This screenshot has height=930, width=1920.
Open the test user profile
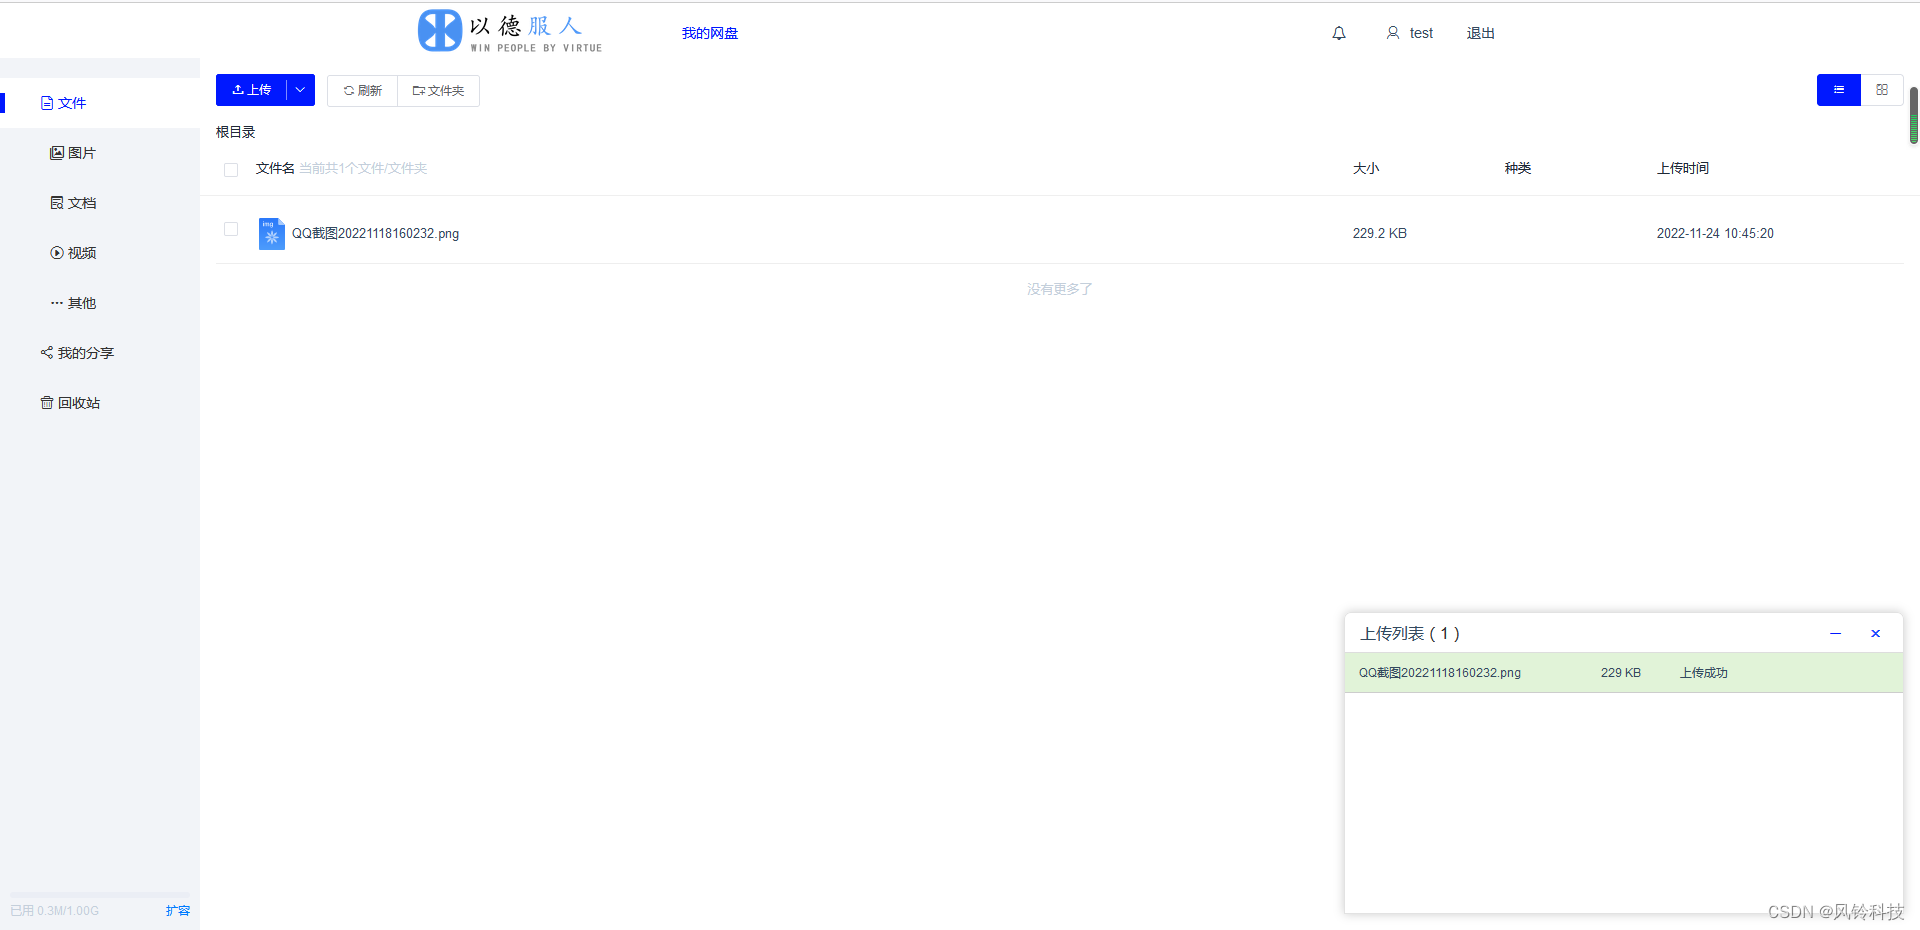pyautogui.click(x=1410, y=33)
